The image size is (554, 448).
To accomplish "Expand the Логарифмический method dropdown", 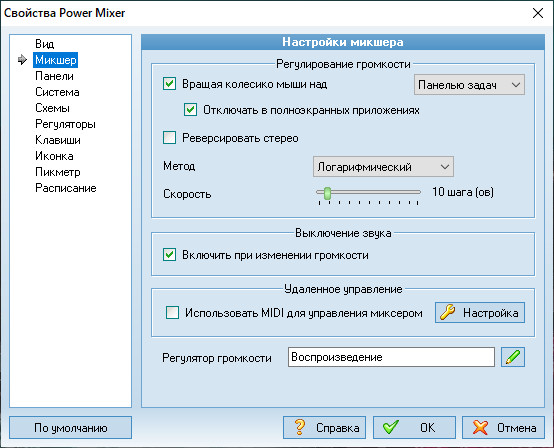I will click(x=383, y=166).
